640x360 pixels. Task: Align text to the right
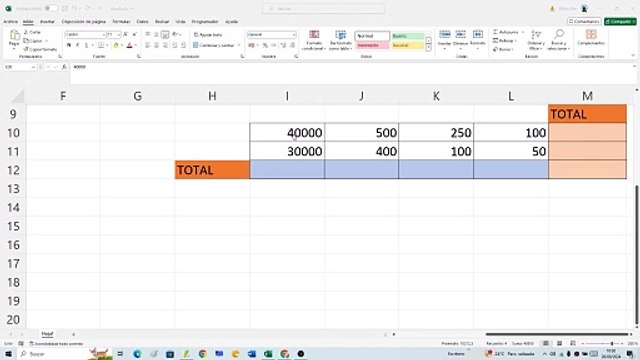pos(165,45)
